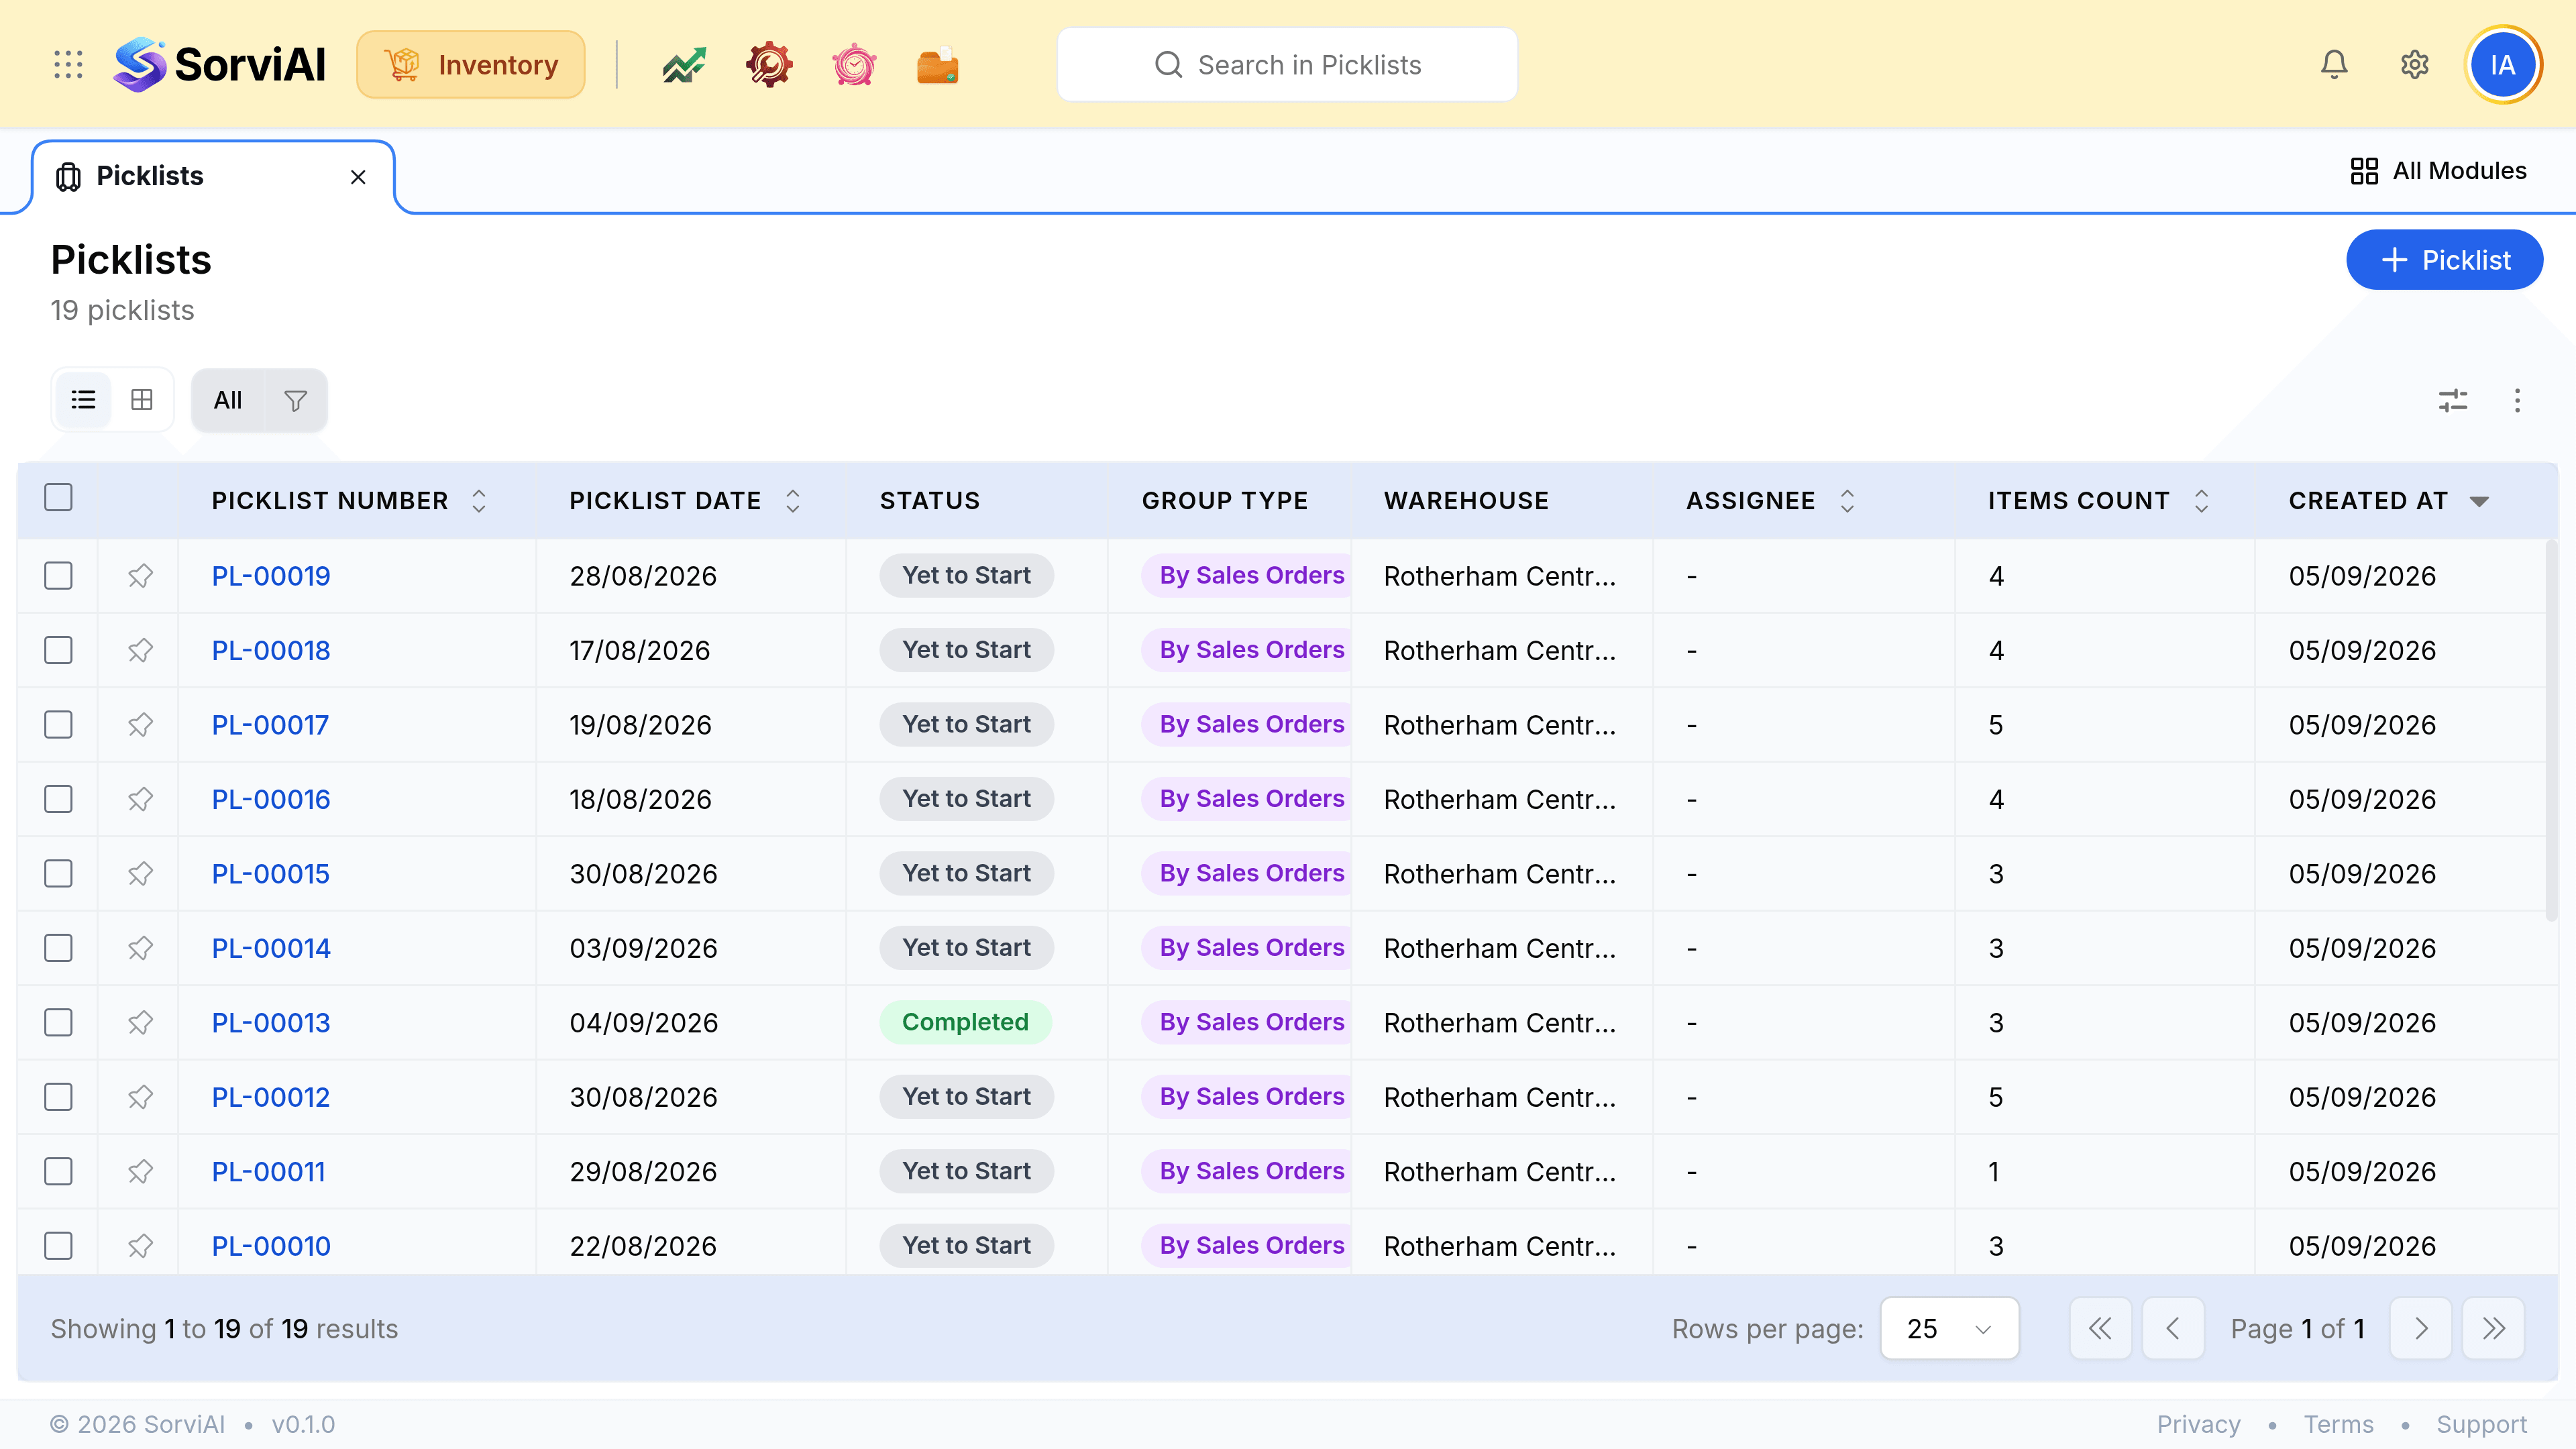Open settings gear in header
Screen dimensions: 2576x1449
point(2415,65)
